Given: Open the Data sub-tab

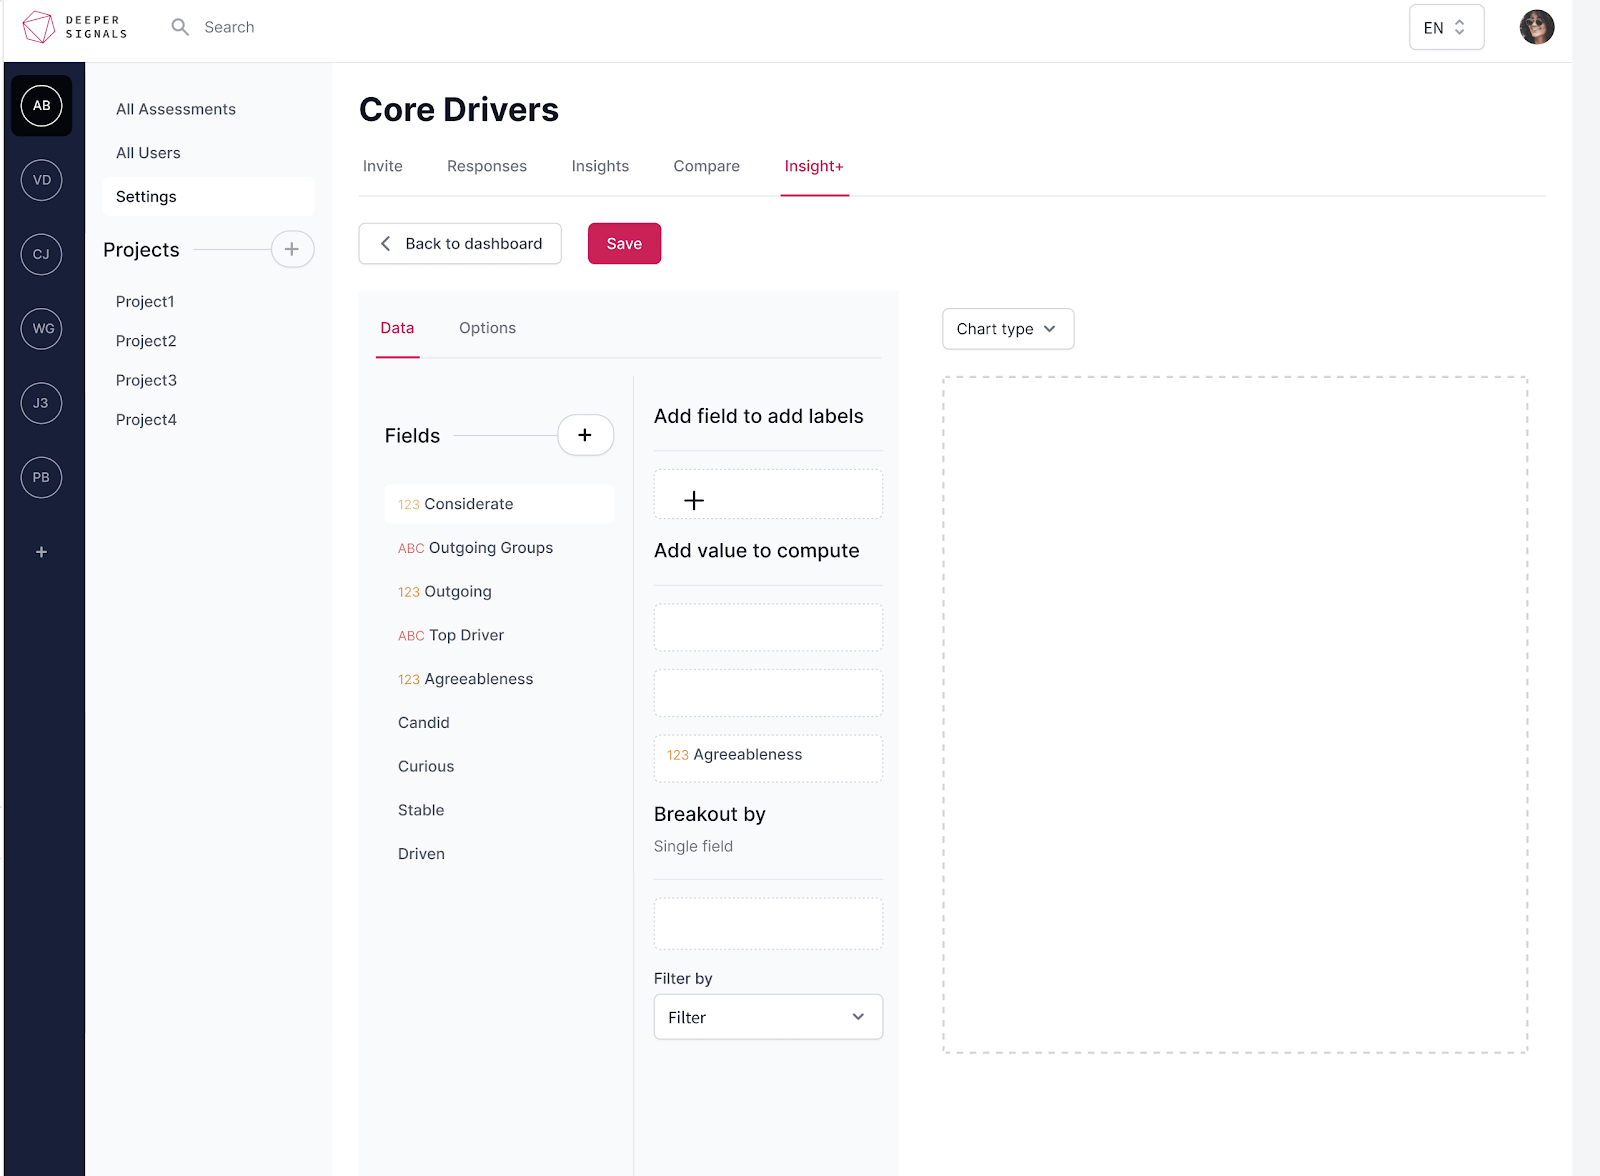Looking at the screenshot, I should pyautogui.click(x=397, y=328).
